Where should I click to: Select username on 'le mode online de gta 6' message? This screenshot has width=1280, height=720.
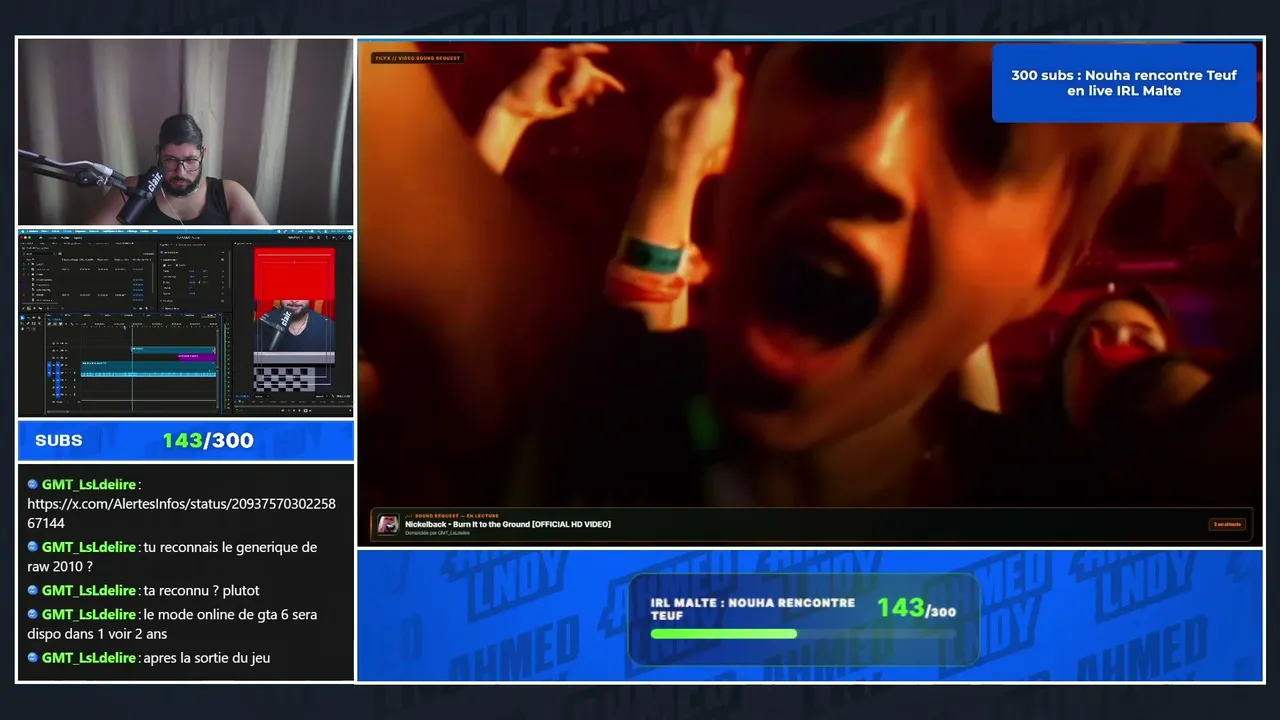pos(89,614)
